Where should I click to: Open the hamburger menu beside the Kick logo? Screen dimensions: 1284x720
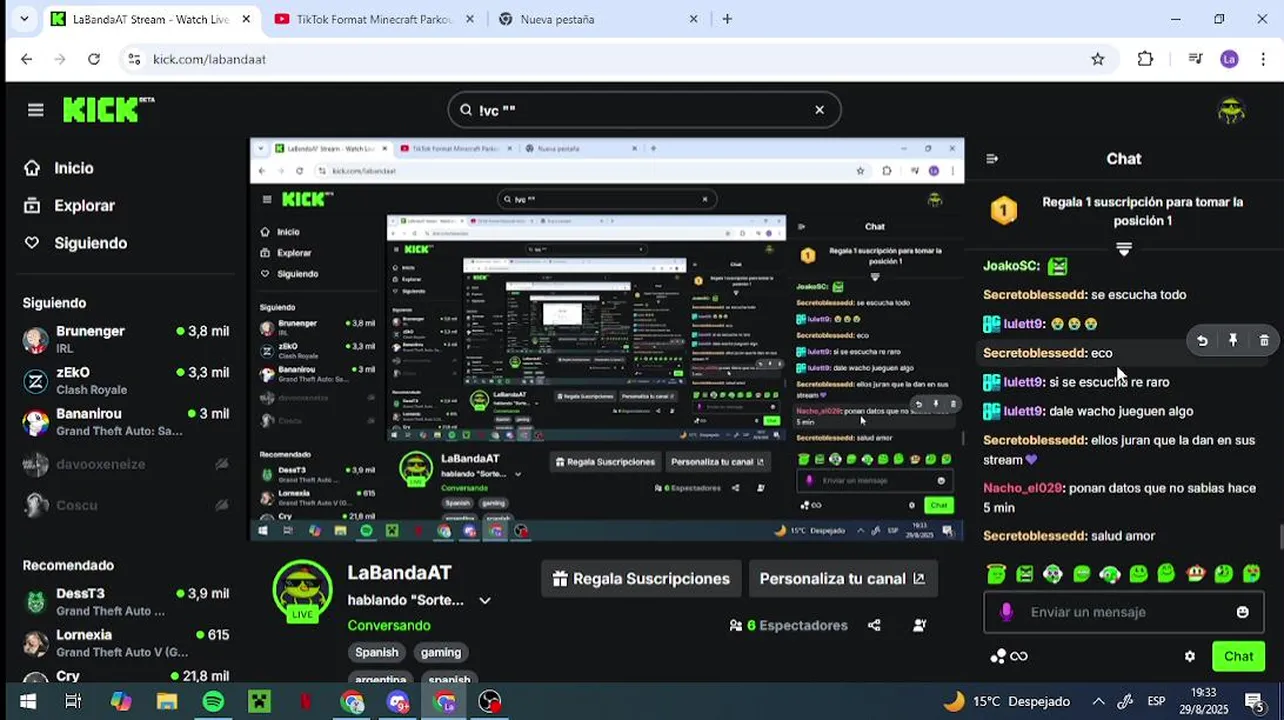click(36, 110)
